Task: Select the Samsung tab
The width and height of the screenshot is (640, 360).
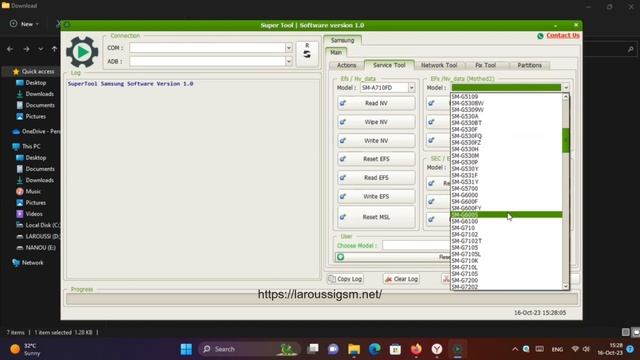Action: coord(342,40)
